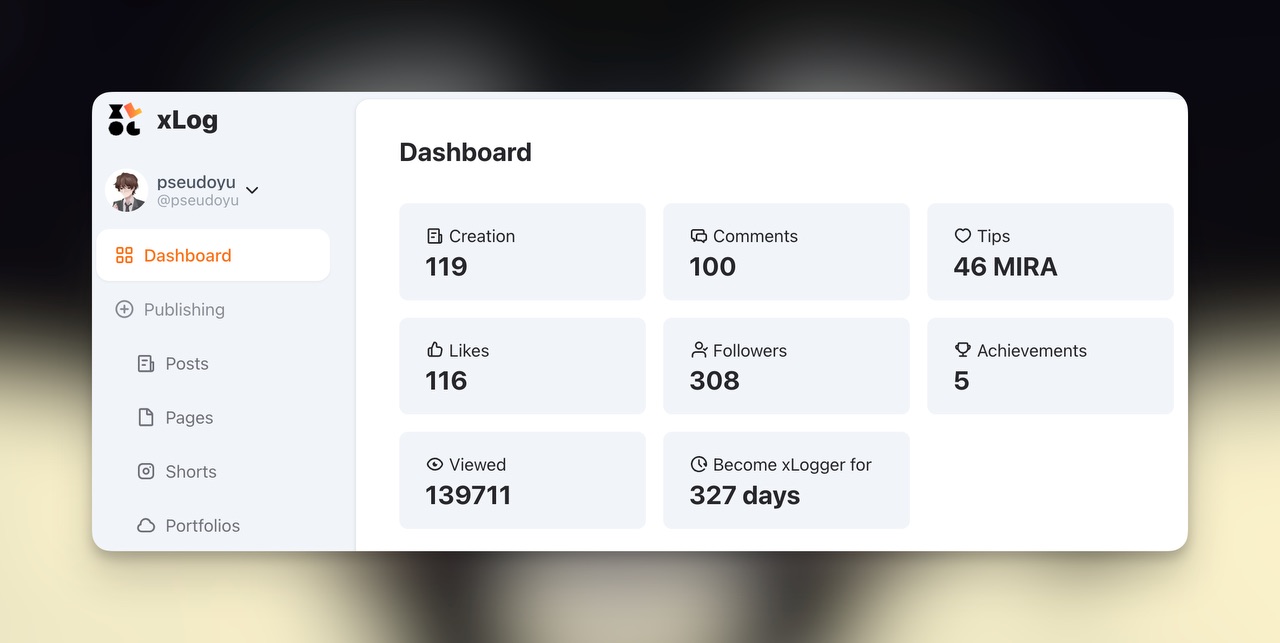
Task: Expand the pseudoyu account dropdown chevron
Action: coord(252,190)
